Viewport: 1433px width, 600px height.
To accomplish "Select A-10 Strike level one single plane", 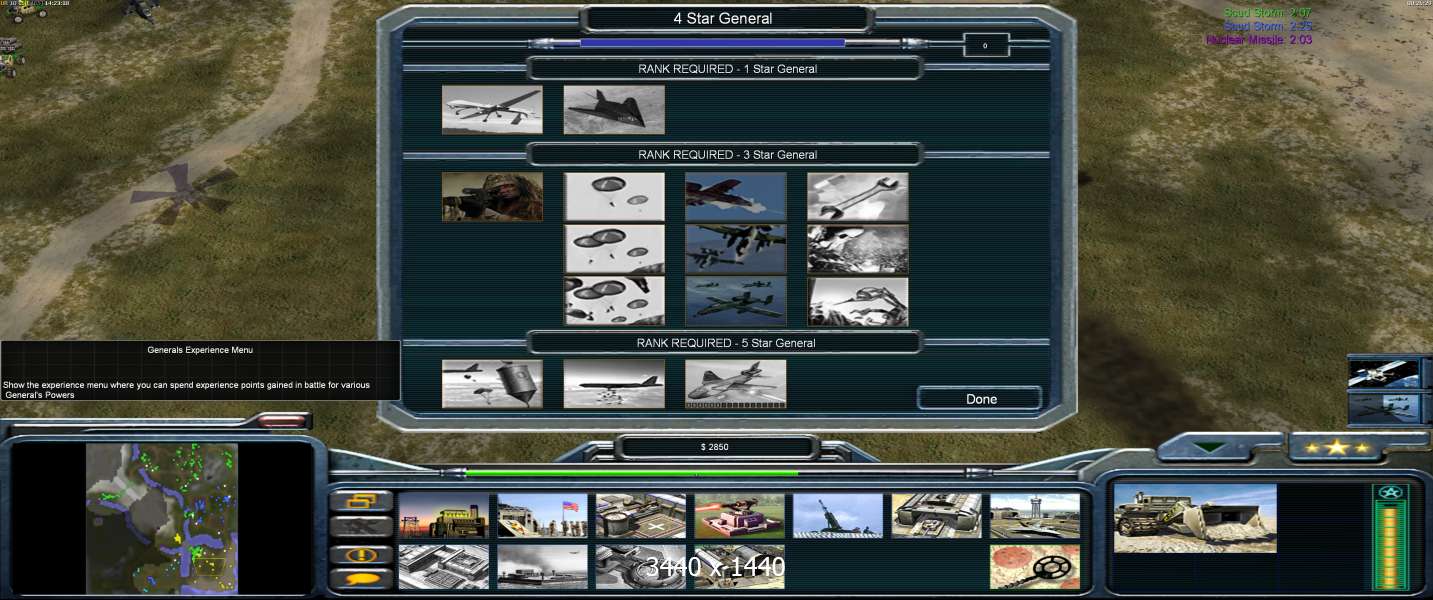I will point(736,197).
